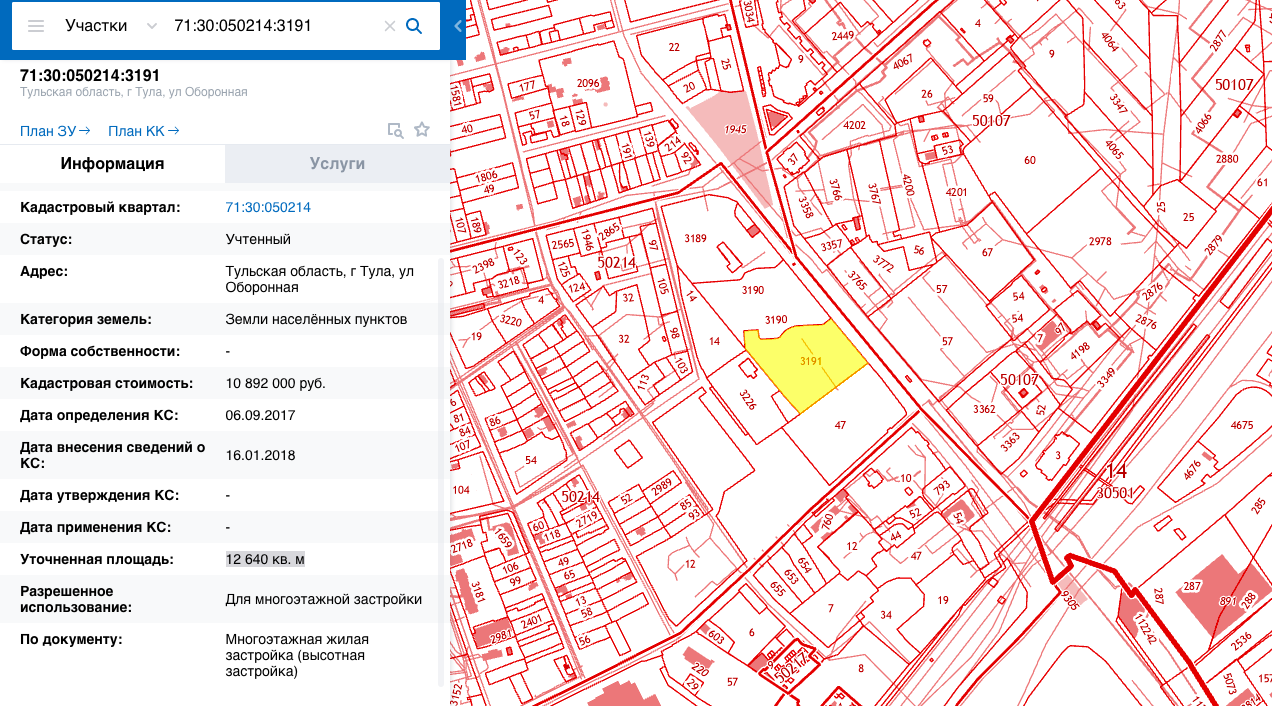
Task: Switch to the Информация tab
Action: point(112,164)
